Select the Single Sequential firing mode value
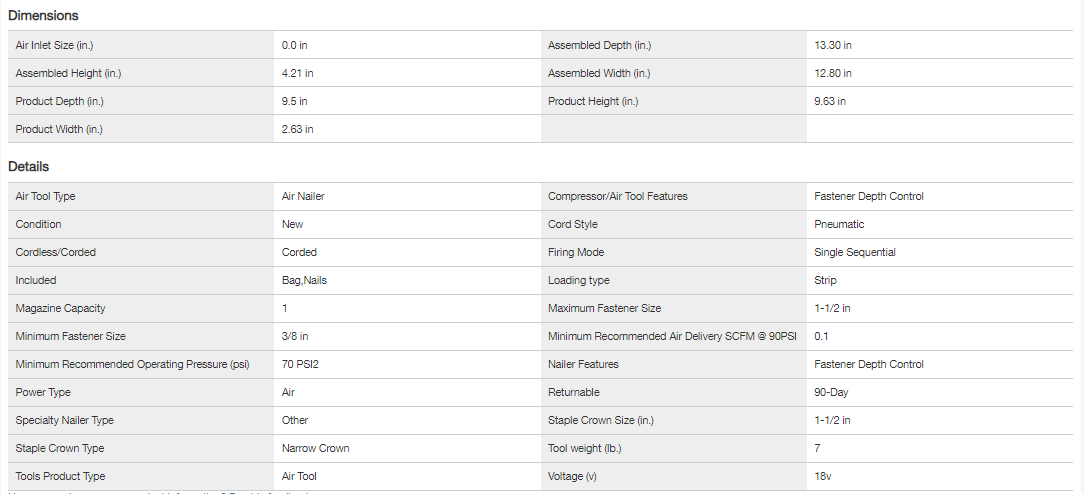1084x494 pixels. 855,252
